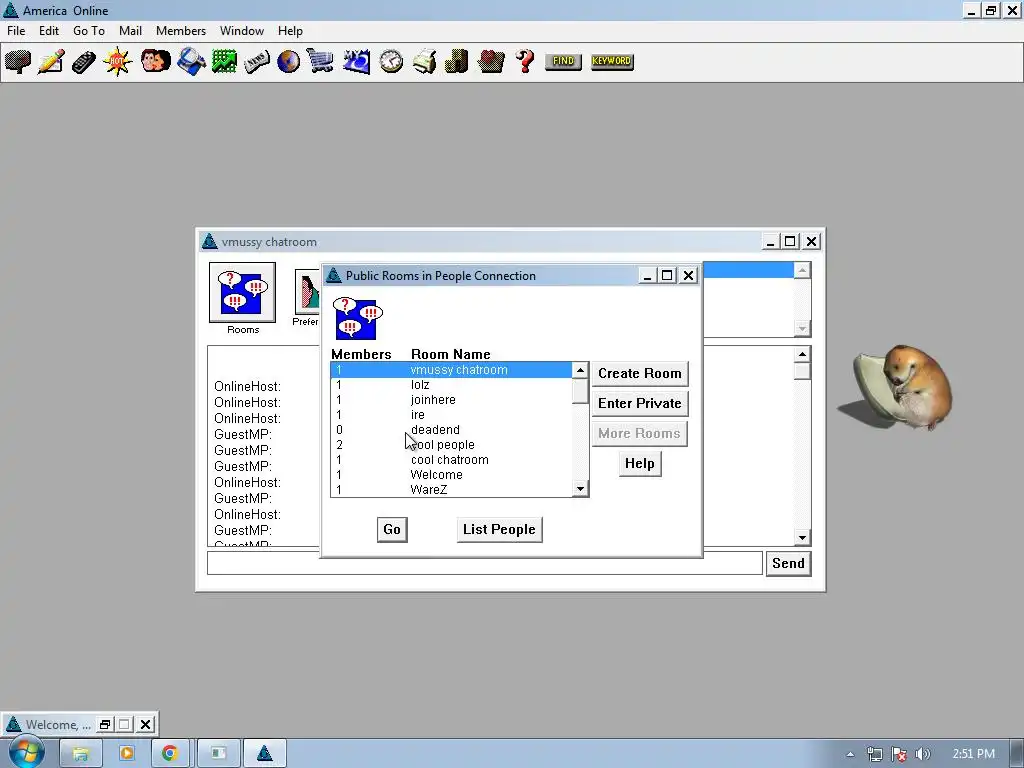1024x768 pixels.
Task: Click the Send button in chatroom
Action: click(788, 564)
